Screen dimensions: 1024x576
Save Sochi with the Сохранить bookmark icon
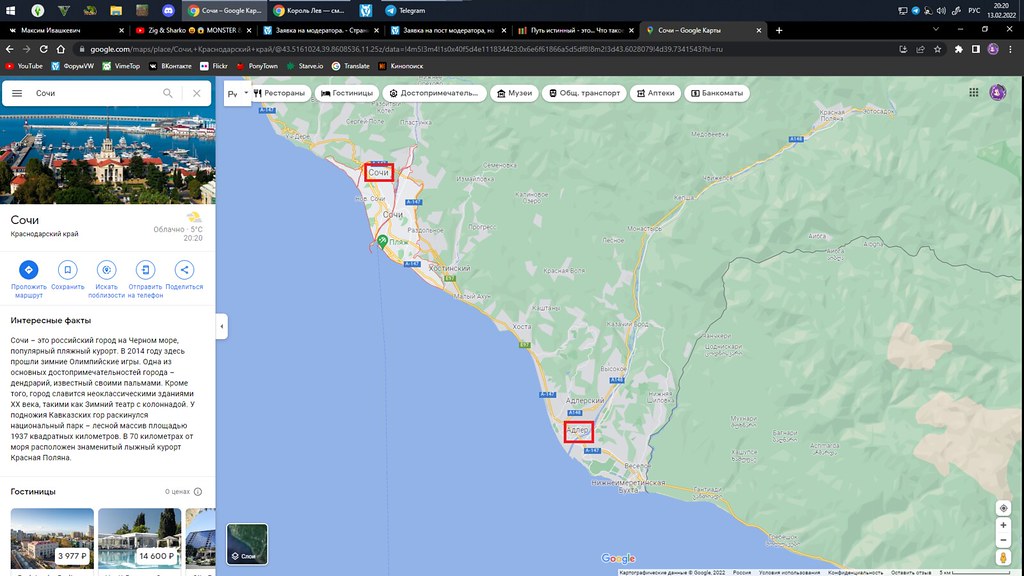pyautogui.click(x=67, y=270)
